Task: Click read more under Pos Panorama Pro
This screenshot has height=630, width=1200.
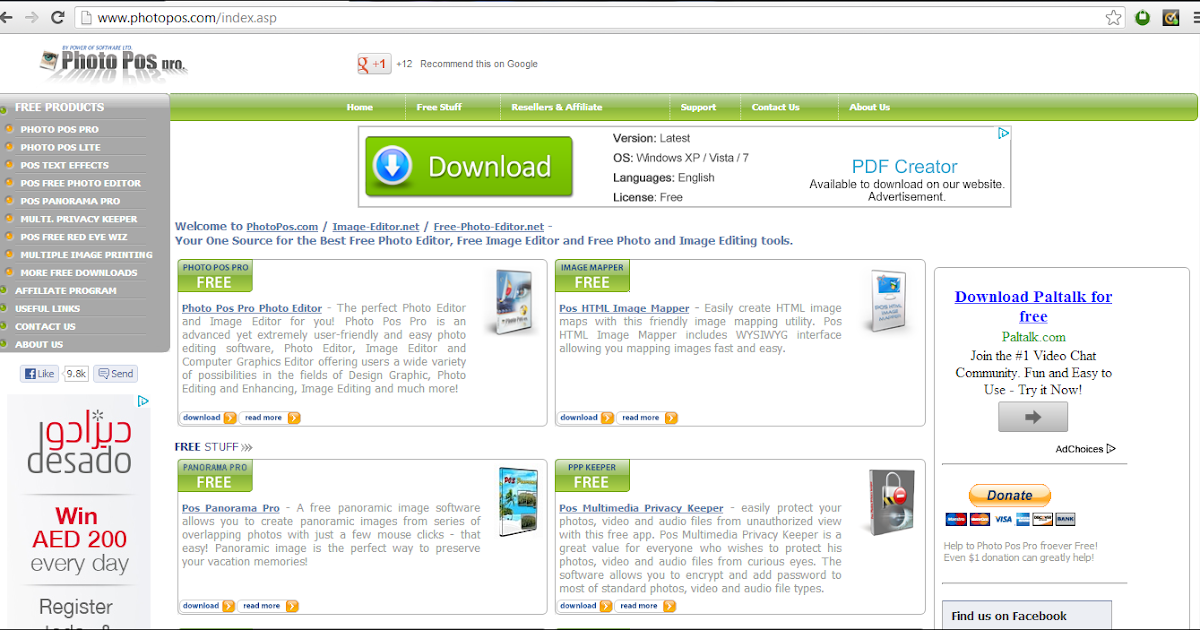Action: pyautogui.click(x=270, y=606)
